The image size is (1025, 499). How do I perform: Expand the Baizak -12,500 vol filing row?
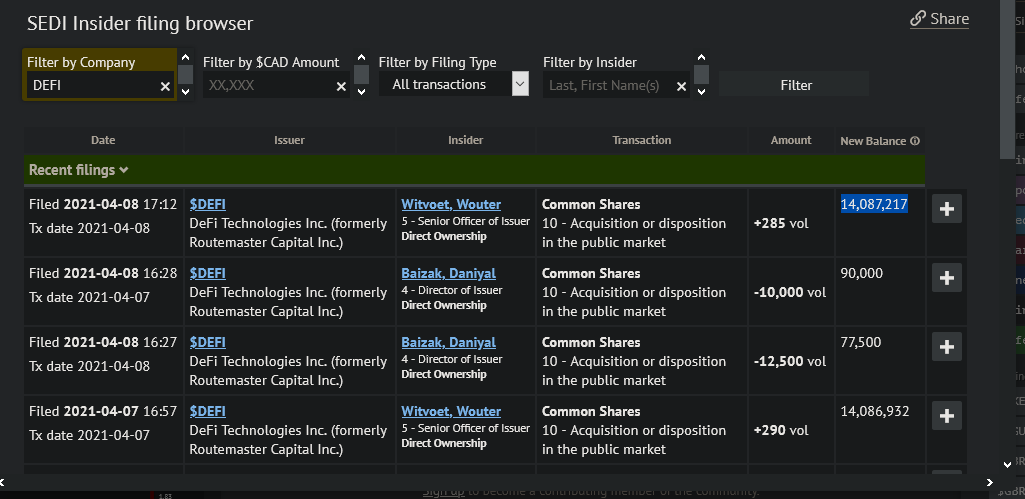point(947,347)
